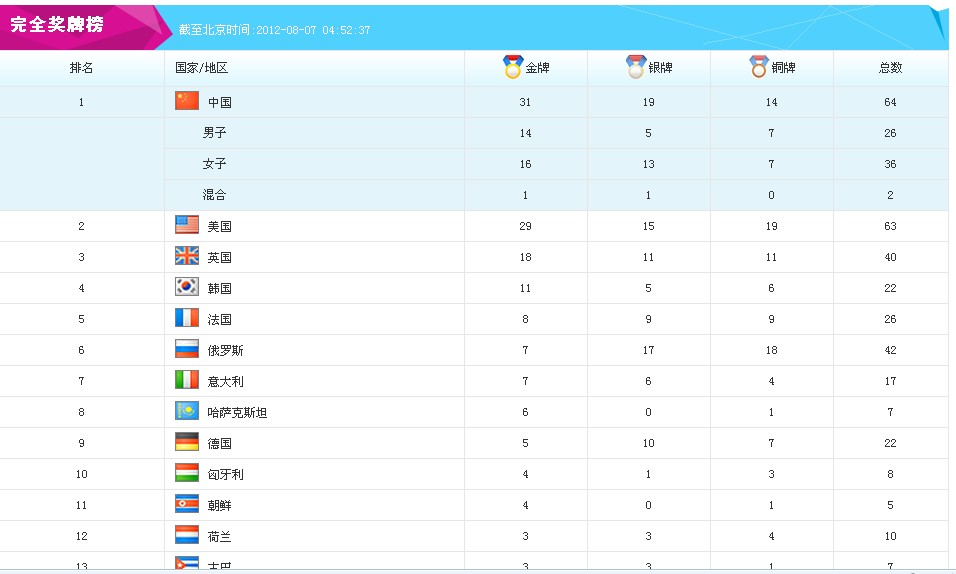Click the North Korea flag next to 朝鲜
Viewport: 956px width, 574px height.
(187, 504)
